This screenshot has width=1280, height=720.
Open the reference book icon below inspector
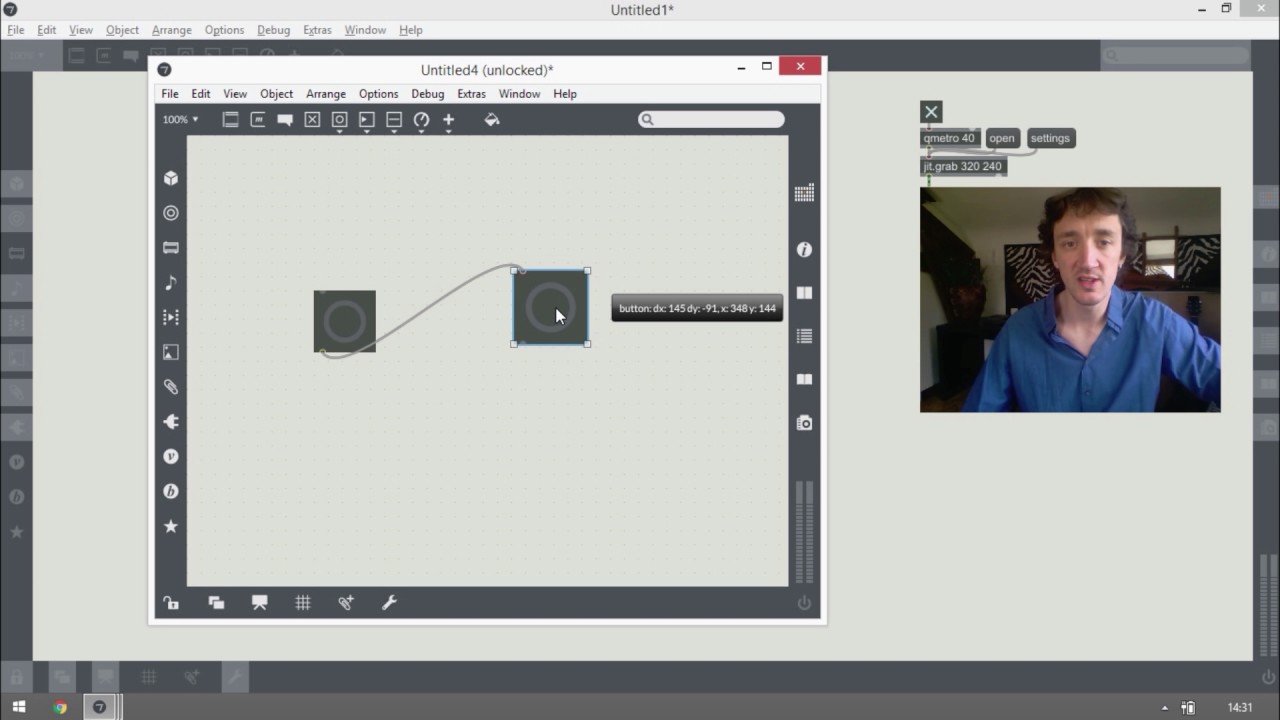point(804,293)
